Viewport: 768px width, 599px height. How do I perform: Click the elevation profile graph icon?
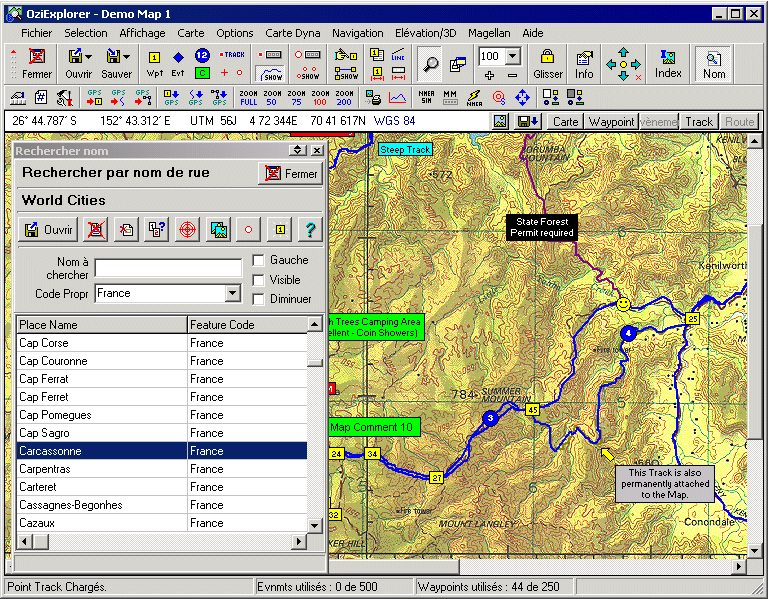(x=397, y=97)
